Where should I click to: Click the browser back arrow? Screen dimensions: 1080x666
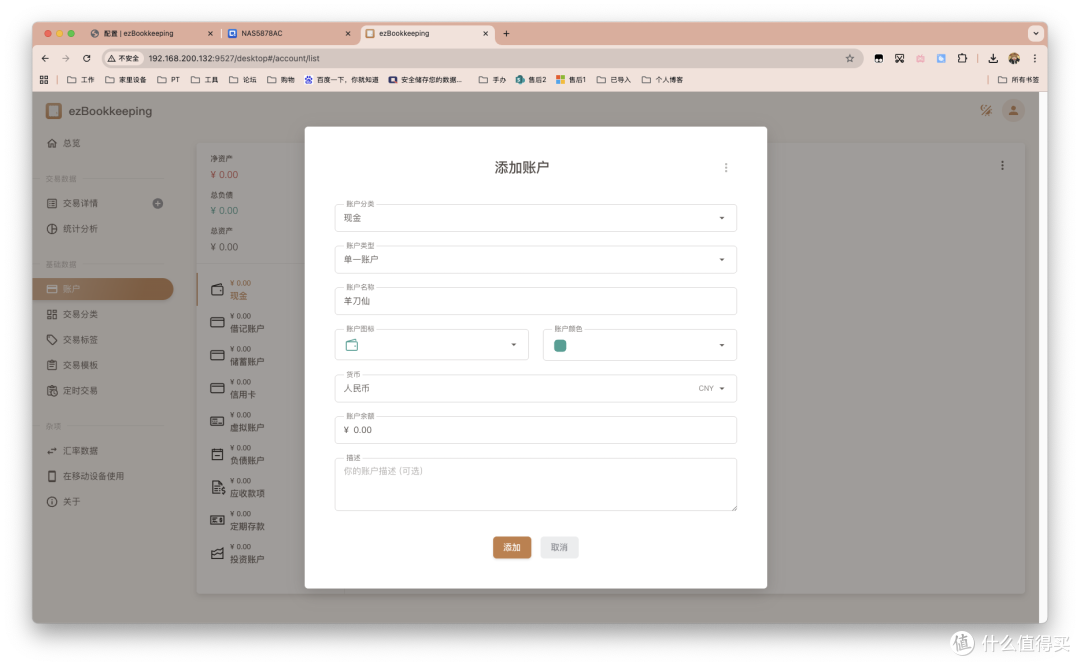(x=45, y=59)
